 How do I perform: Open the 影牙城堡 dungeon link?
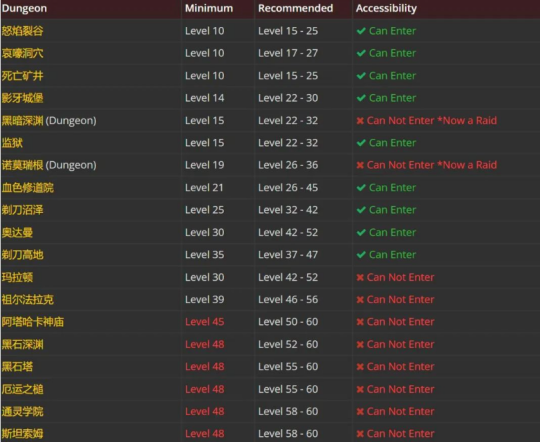point(22,98)
